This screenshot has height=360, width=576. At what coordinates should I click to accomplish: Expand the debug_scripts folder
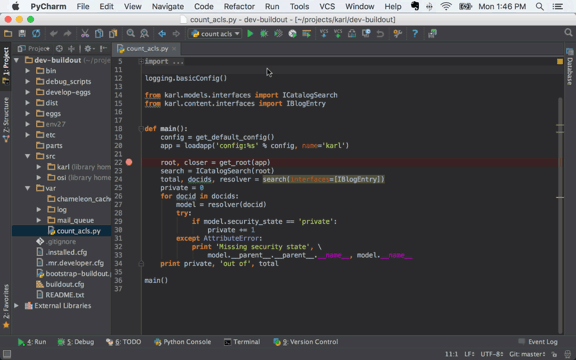click(28, 81)
